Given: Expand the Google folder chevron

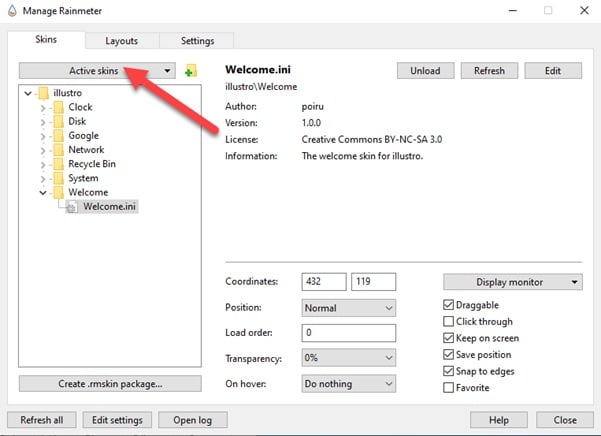Looking at the screenshot, I should pos(43,136).
